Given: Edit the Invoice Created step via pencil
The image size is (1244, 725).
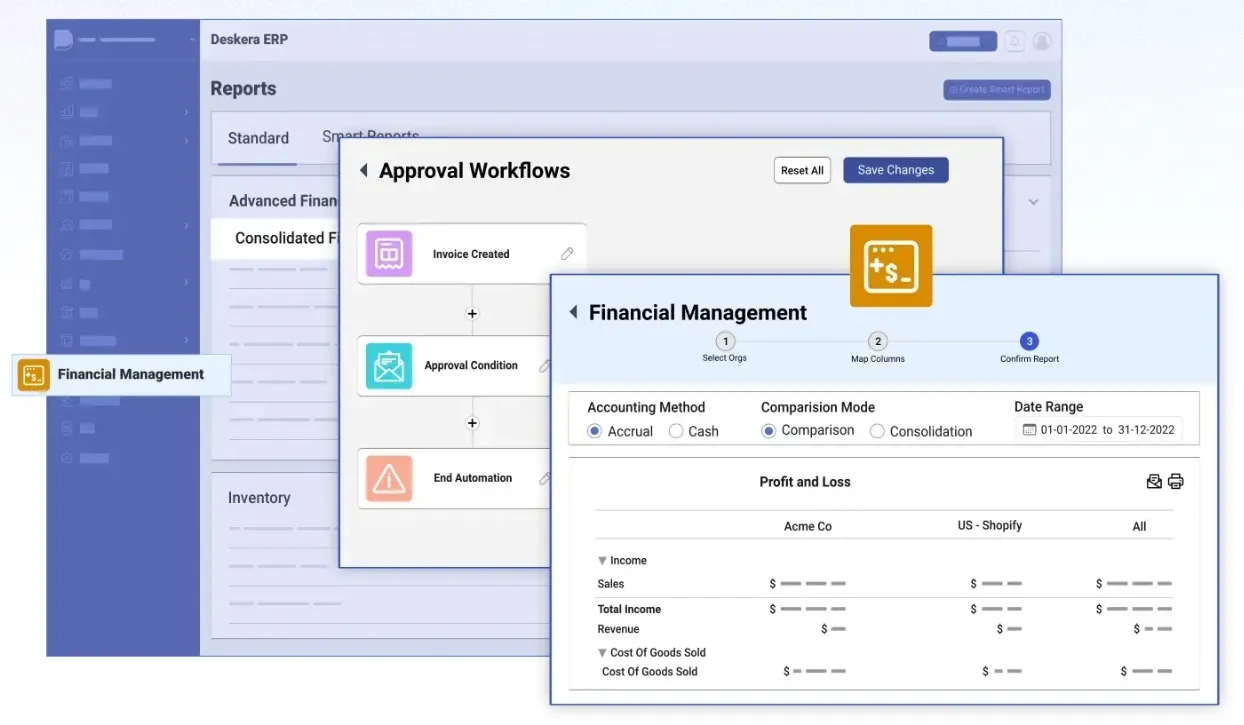Looking at the screenshot, I should (567, 254).
